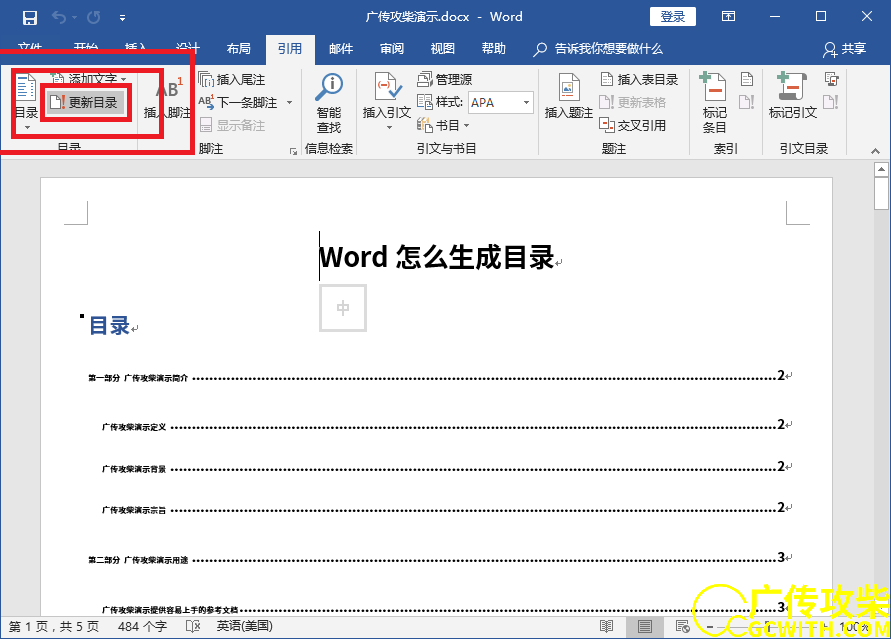Open Ribbon Display Options
This screenshot has width=891, height=639.
pos(728,16)
